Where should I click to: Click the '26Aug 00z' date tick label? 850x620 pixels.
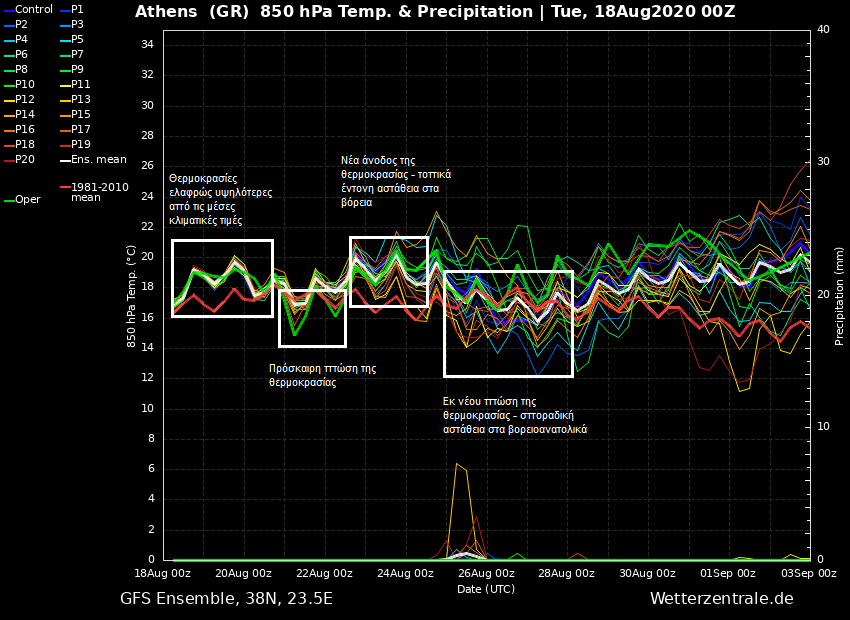(486, 573)
